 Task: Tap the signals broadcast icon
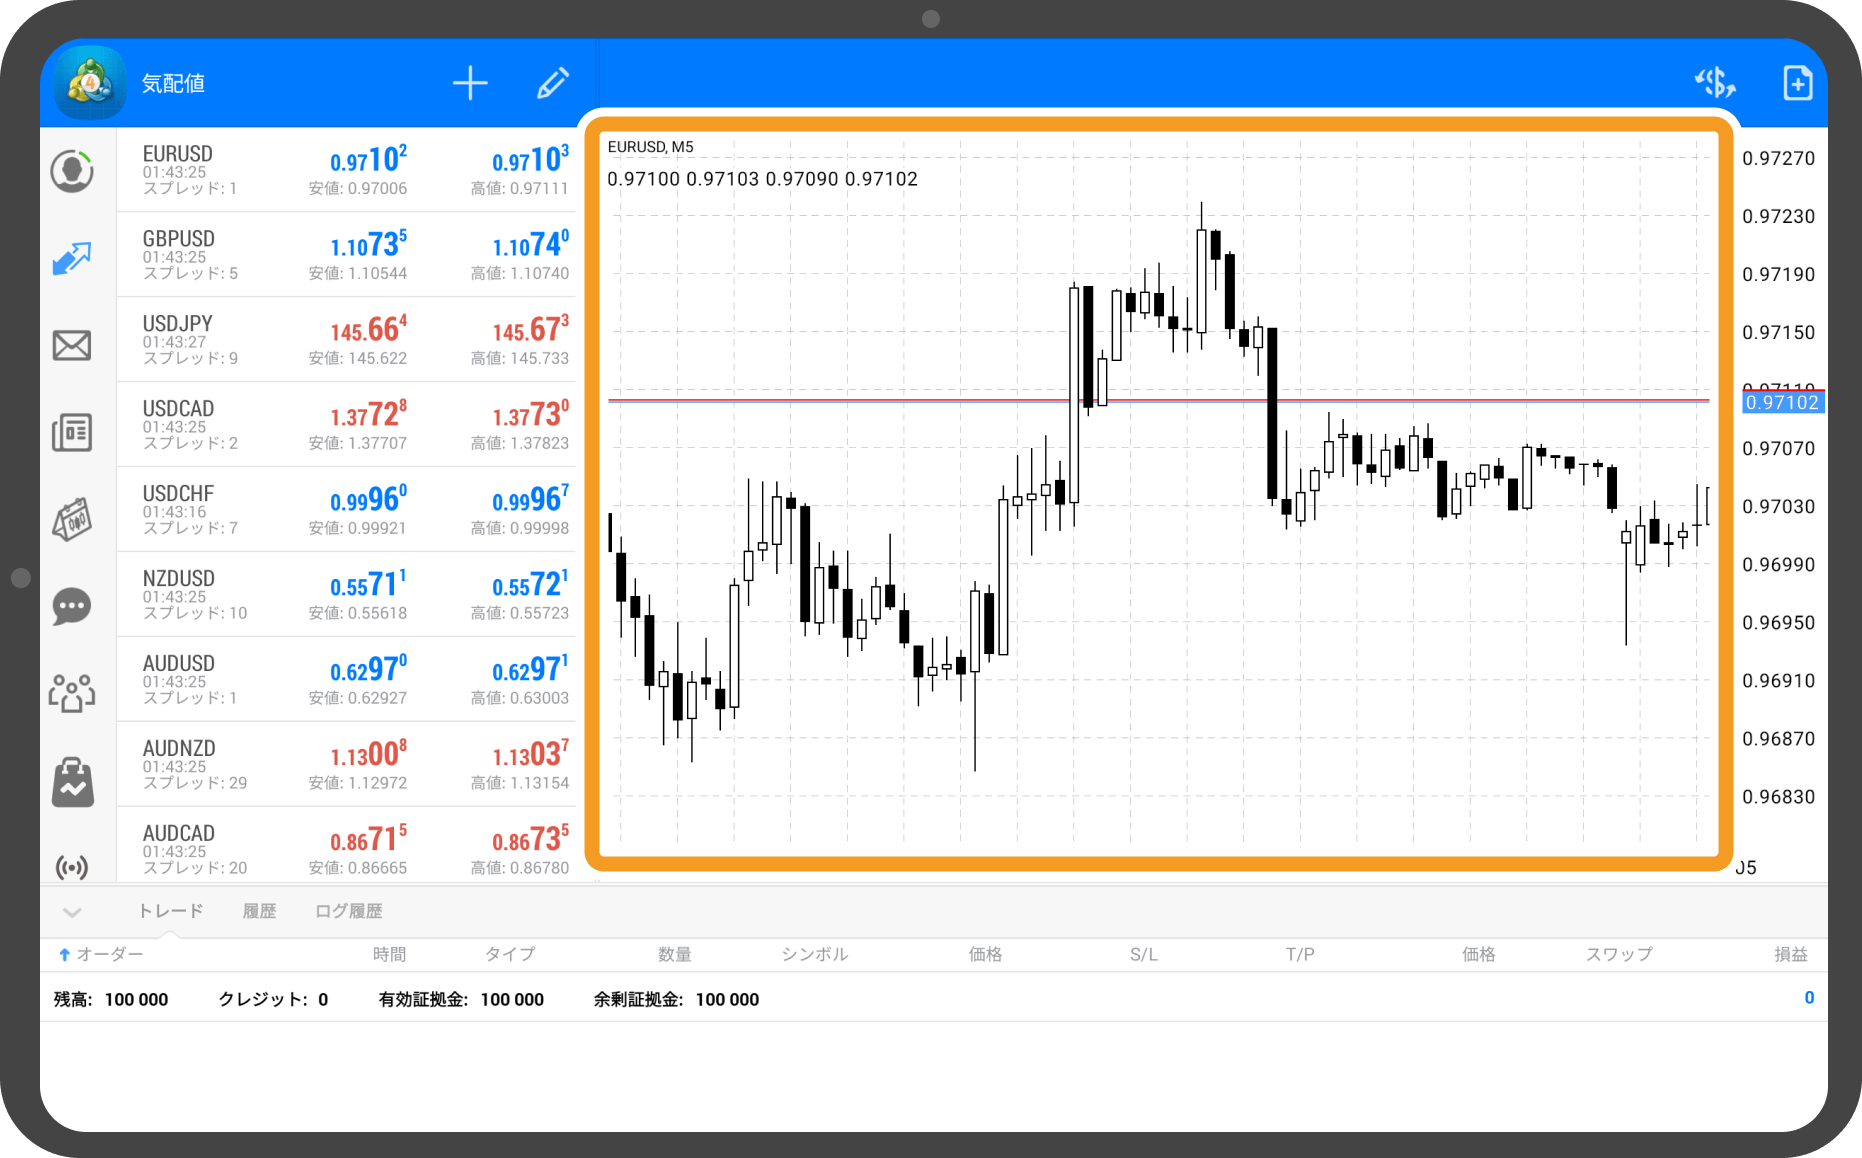[x=72, y=867]
